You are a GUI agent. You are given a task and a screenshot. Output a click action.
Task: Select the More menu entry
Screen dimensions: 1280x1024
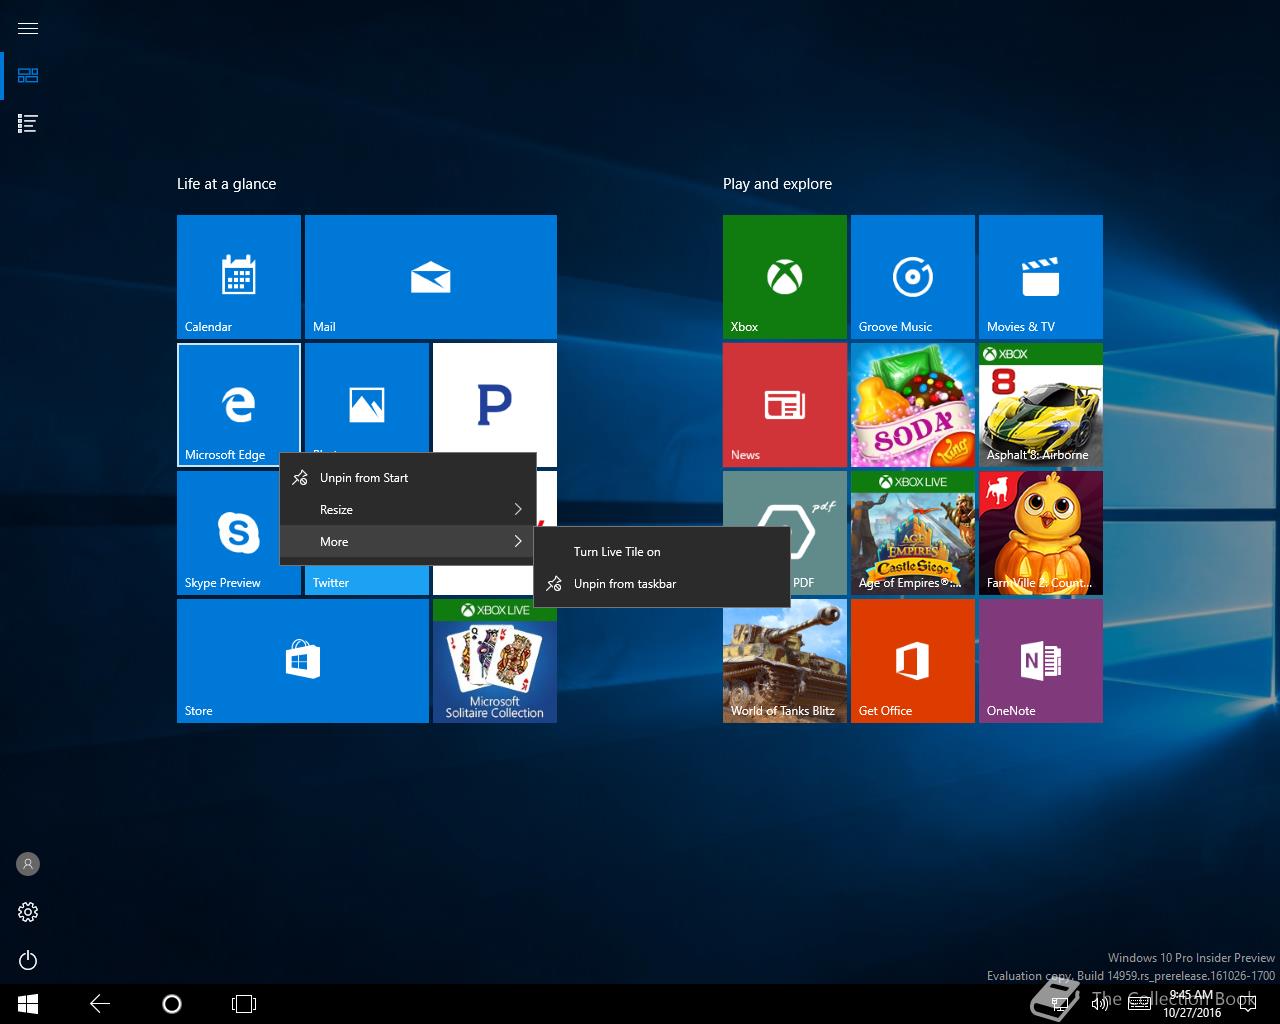[x=408, y=542]
